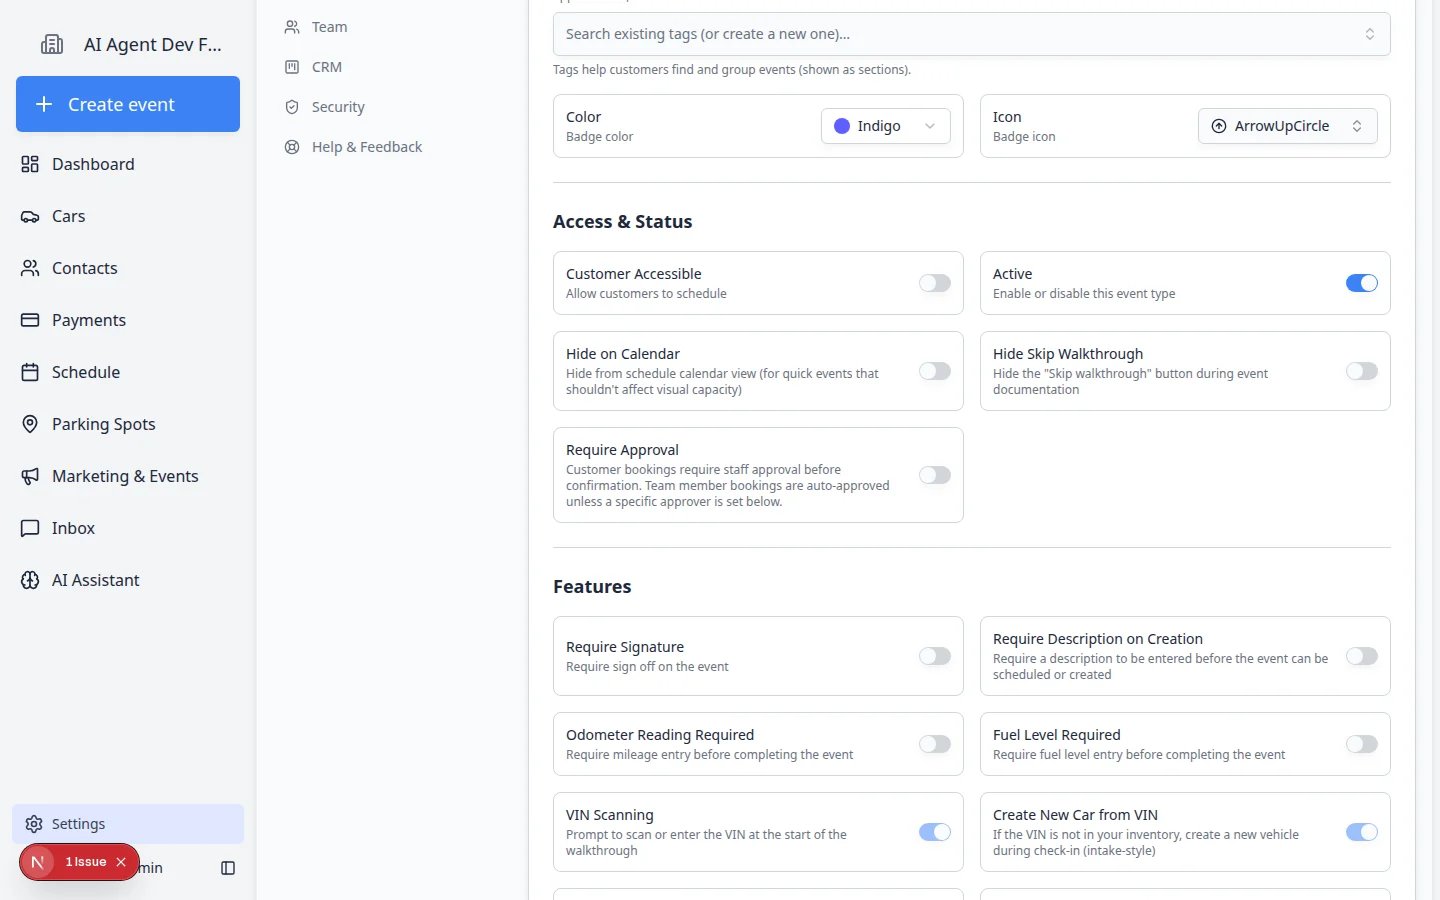Image resolution: width=1440 pixels, height=900 pixels.
Task: Enable the Require Approval toggle
Action: [935, 475]
